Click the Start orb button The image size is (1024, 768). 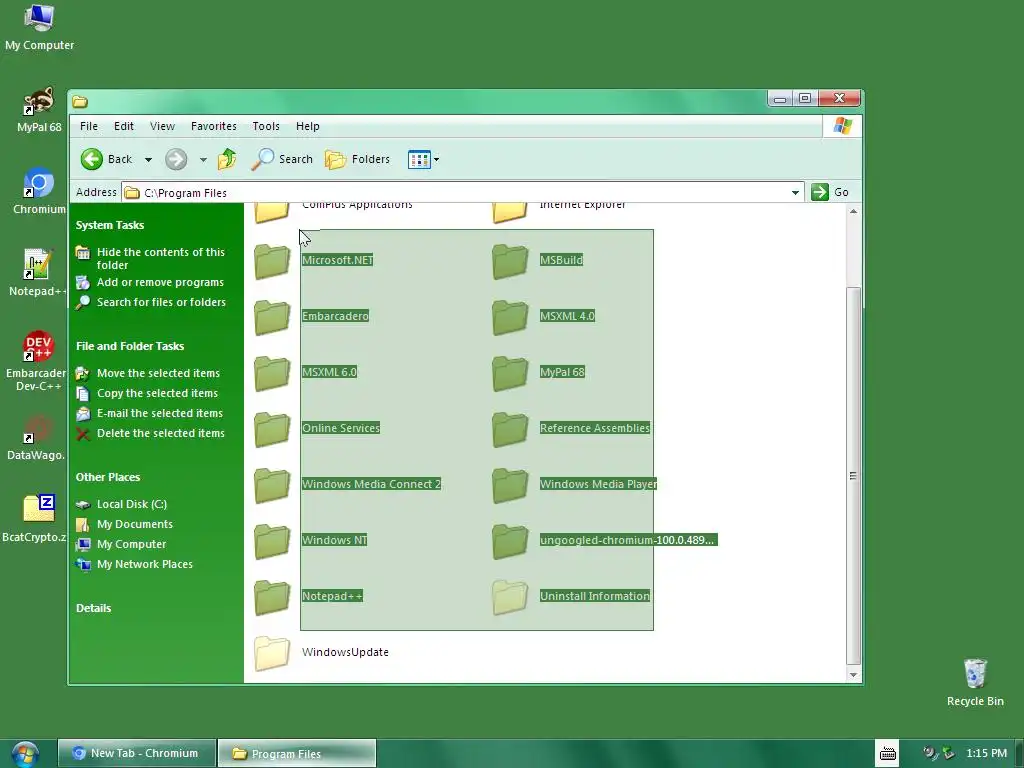[x=25, y=754]
